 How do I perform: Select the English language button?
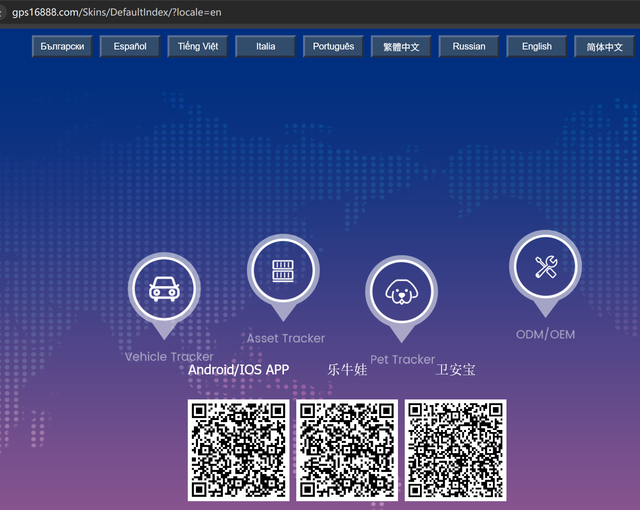click(536, 47)
